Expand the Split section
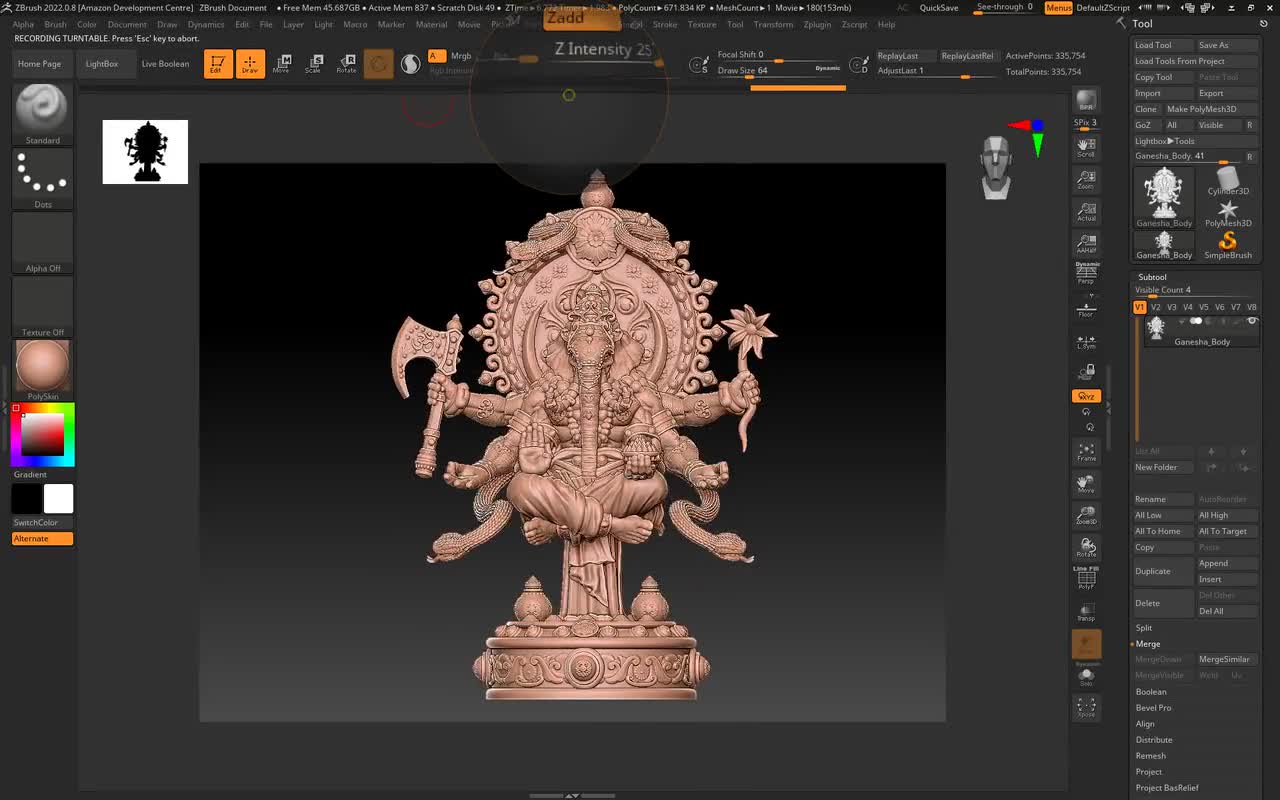Image resolution: width=1280 pixels, height=800 pixels. (1144, 628)
